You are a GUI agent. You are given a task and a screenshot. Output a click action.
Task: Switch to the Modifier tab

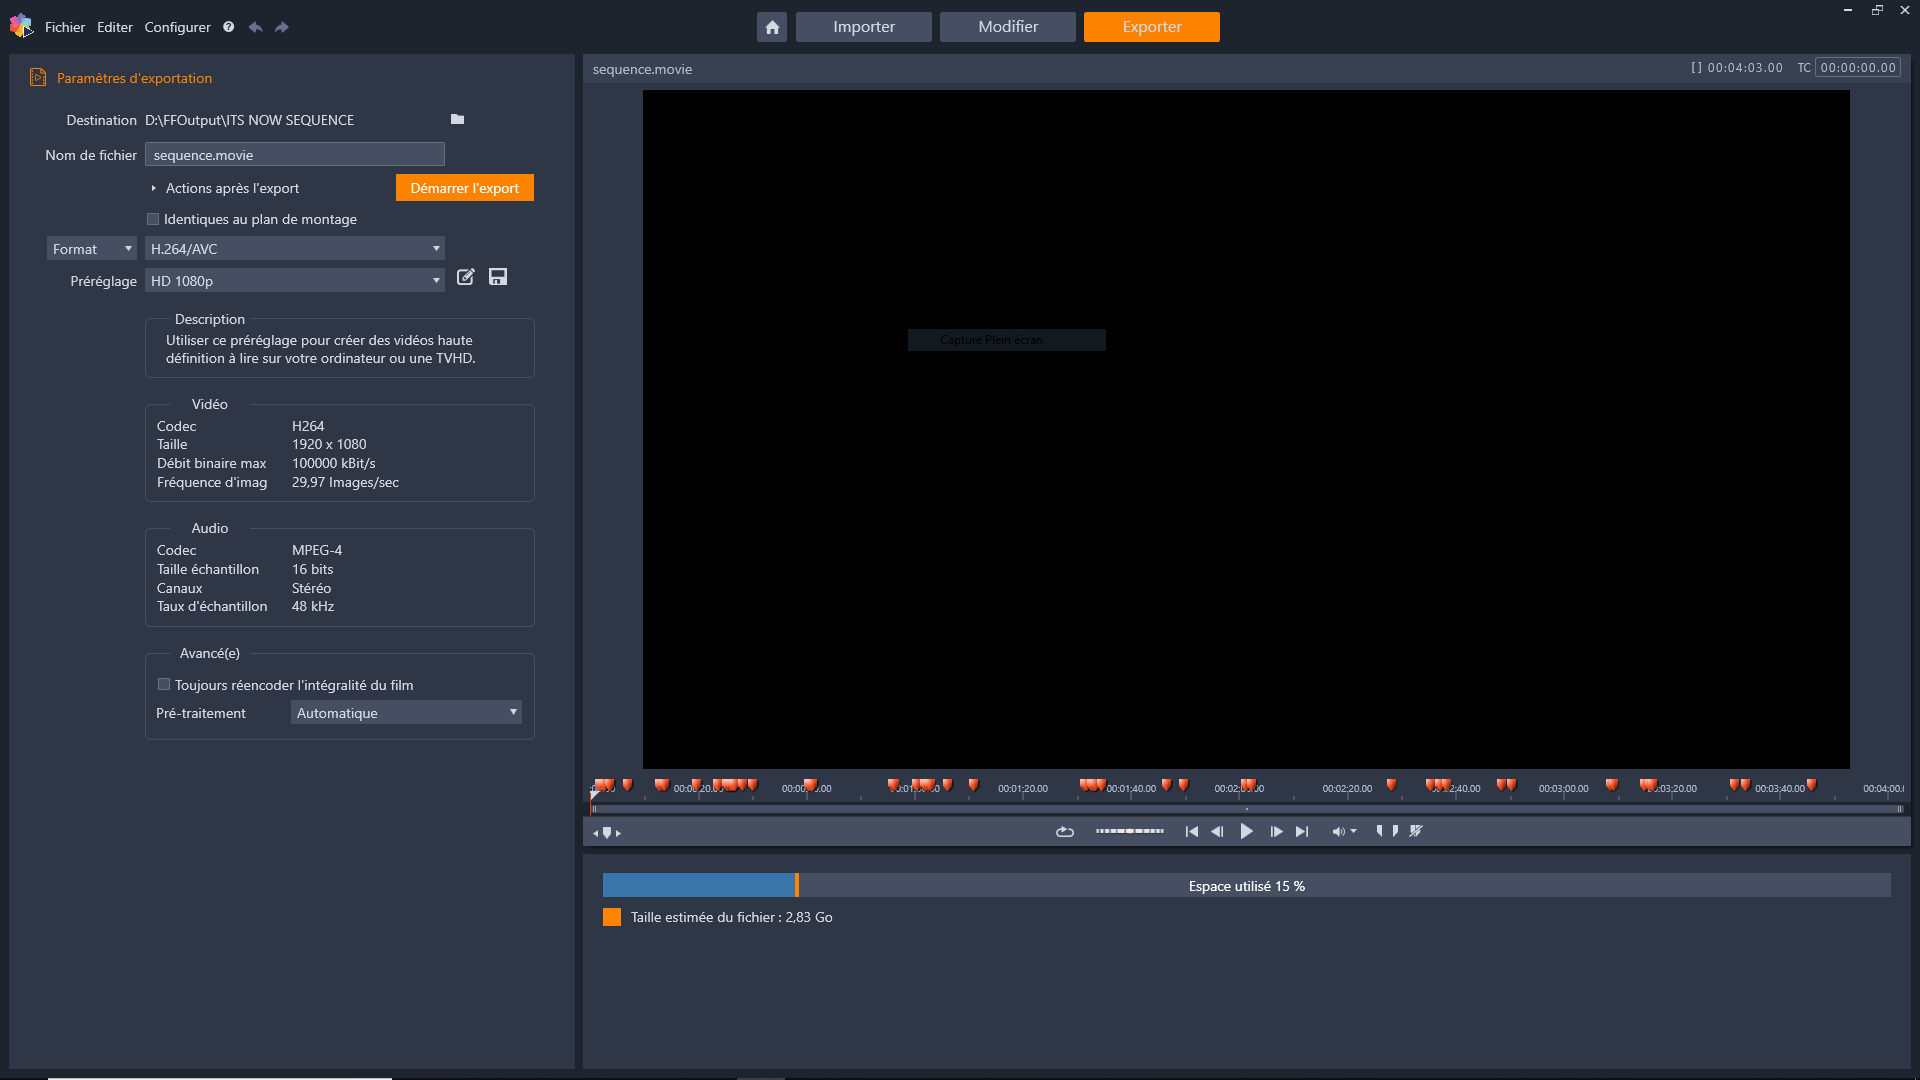click(x=1008, y=27)
